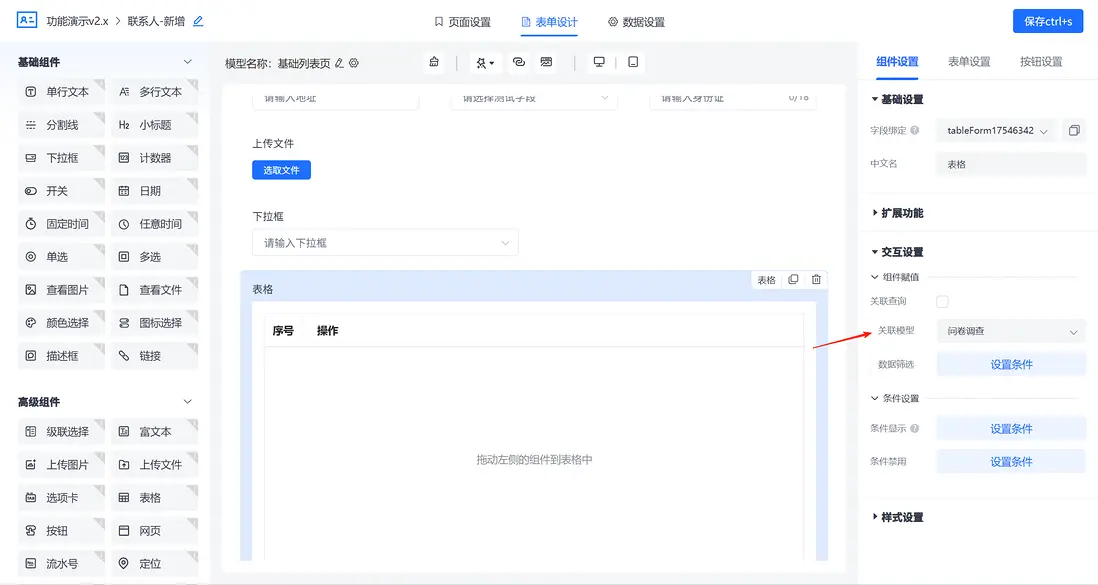Viewport: 1098px width, 585px height.
Task: Open PC preview with the monitor icon
Action: click(x=599, y=62)
